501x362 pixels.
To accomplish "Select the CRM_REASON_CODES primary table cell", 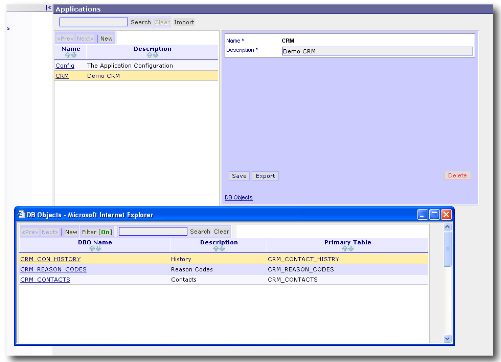I will tap(301, 269).
